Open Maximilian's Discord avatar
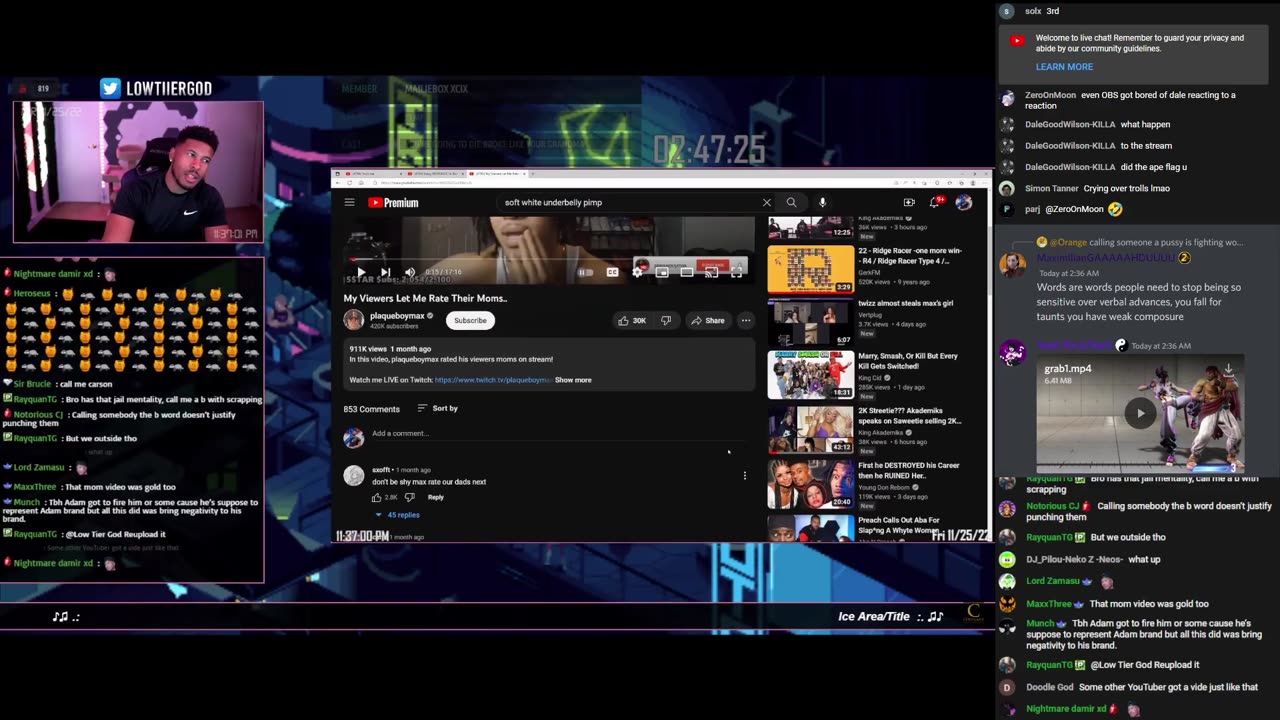The image size is (1280, 720). (x=1013, y=265)
